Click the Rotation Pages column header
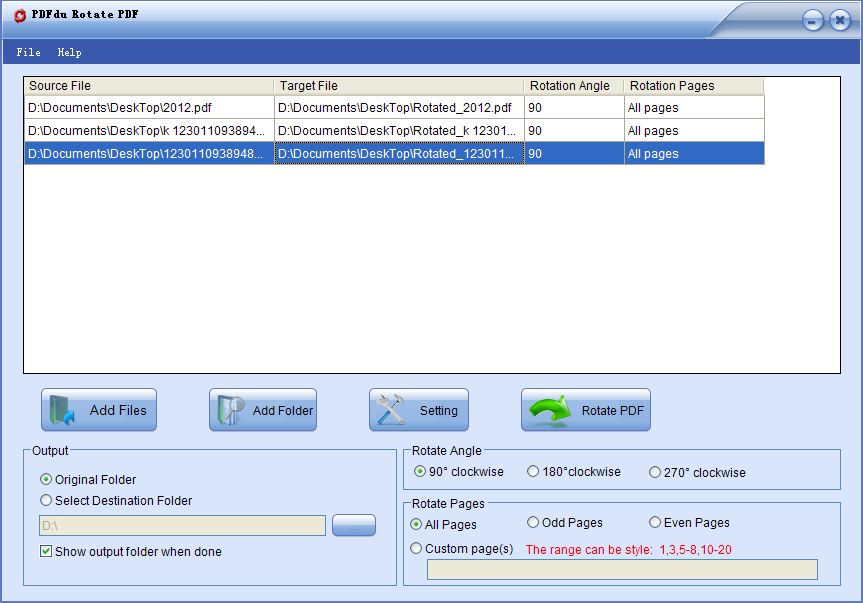 point(694,86)
